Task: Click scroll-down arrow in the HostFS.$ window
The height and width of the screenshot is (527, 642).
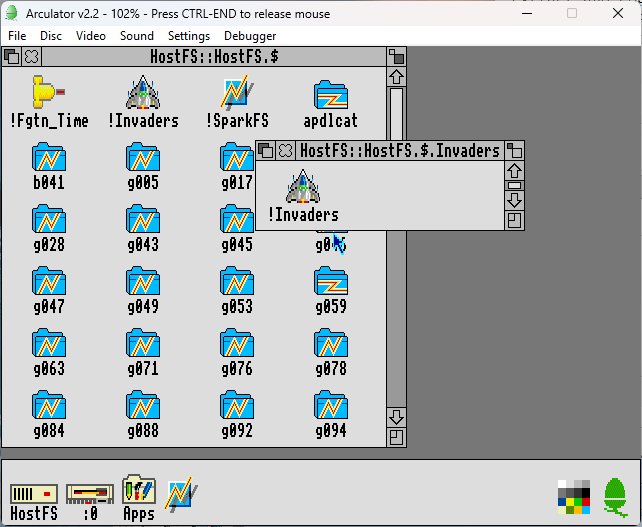Action: (396, 417)
